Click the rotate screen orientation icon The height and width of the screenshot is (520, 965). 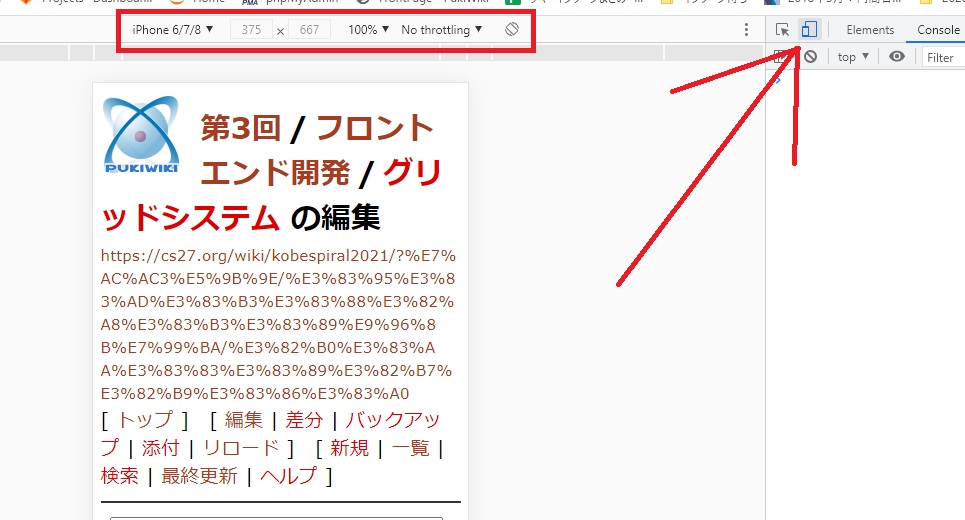coord(512,30)
